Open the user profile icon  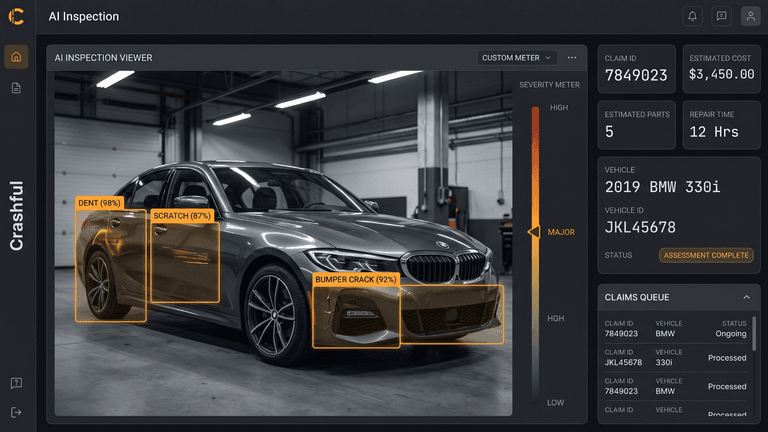(750, 16)
